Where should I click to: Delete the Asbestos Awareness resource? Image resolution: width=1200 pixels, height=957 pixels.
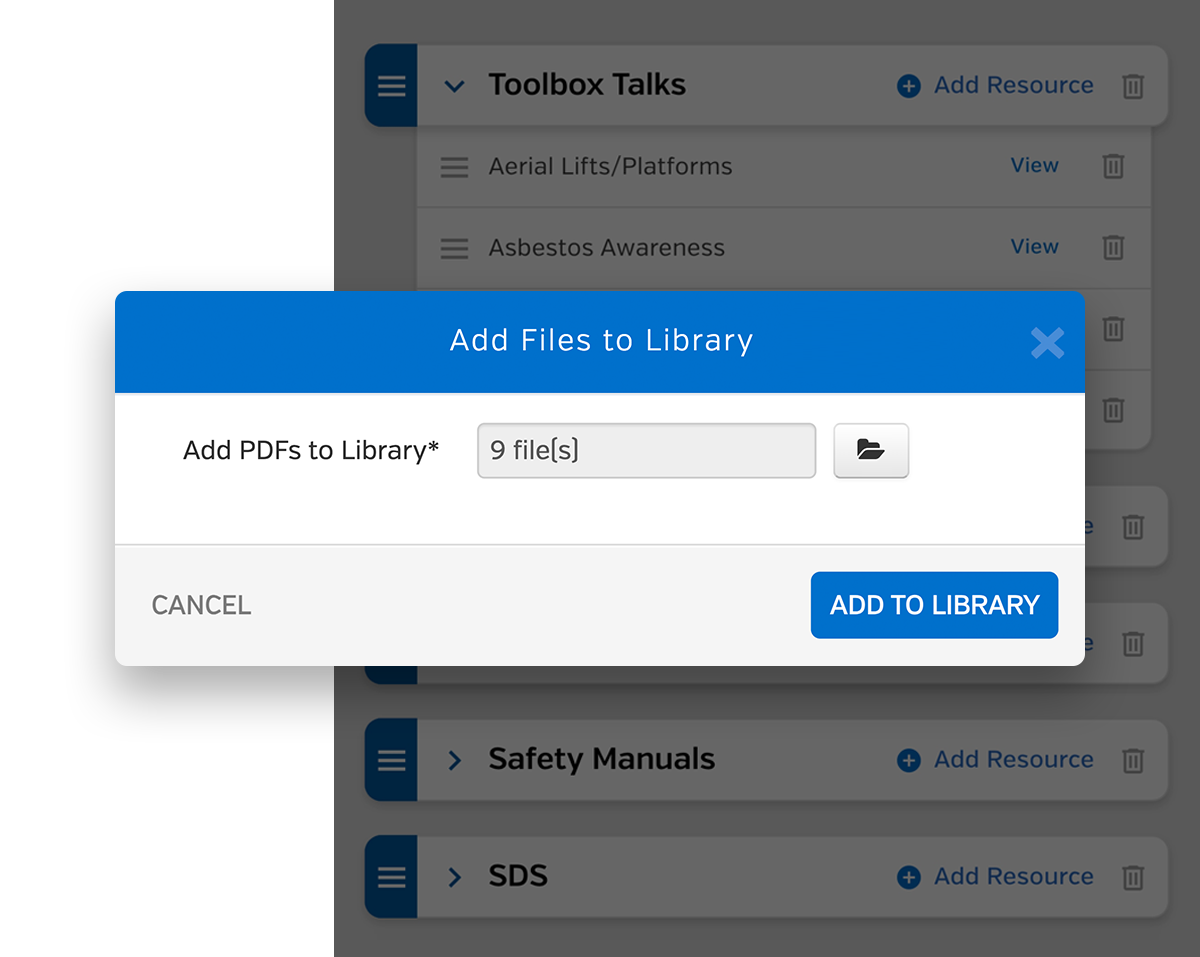1113,247
